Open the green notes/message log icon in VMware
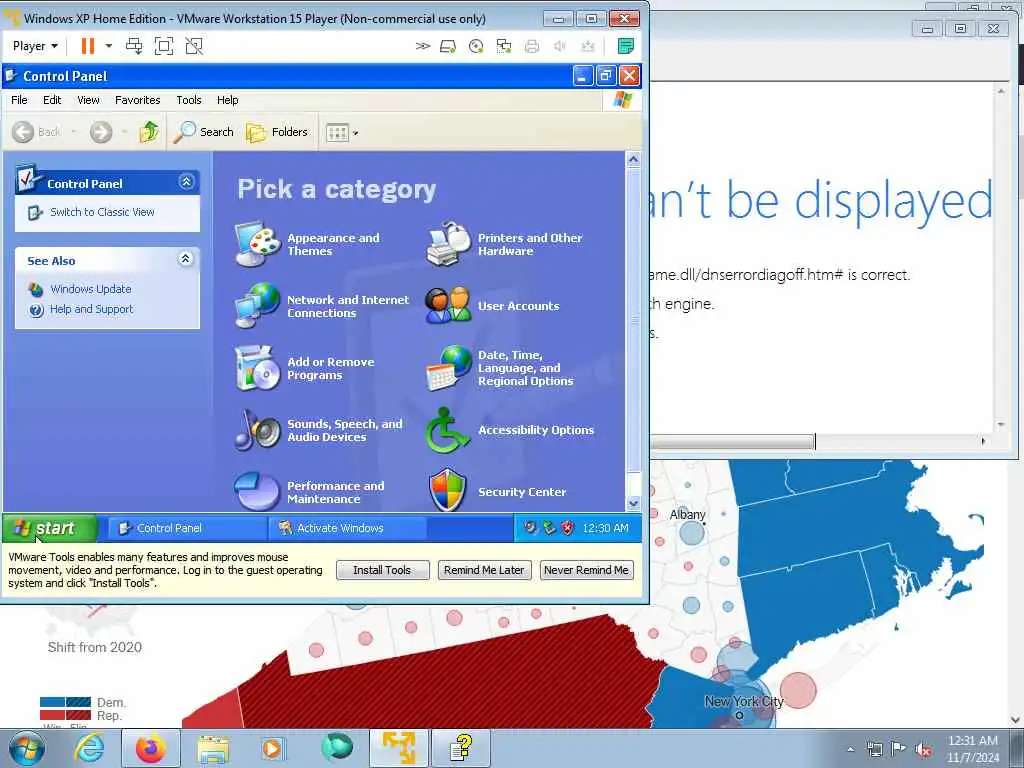 click(x=625, y=46)
